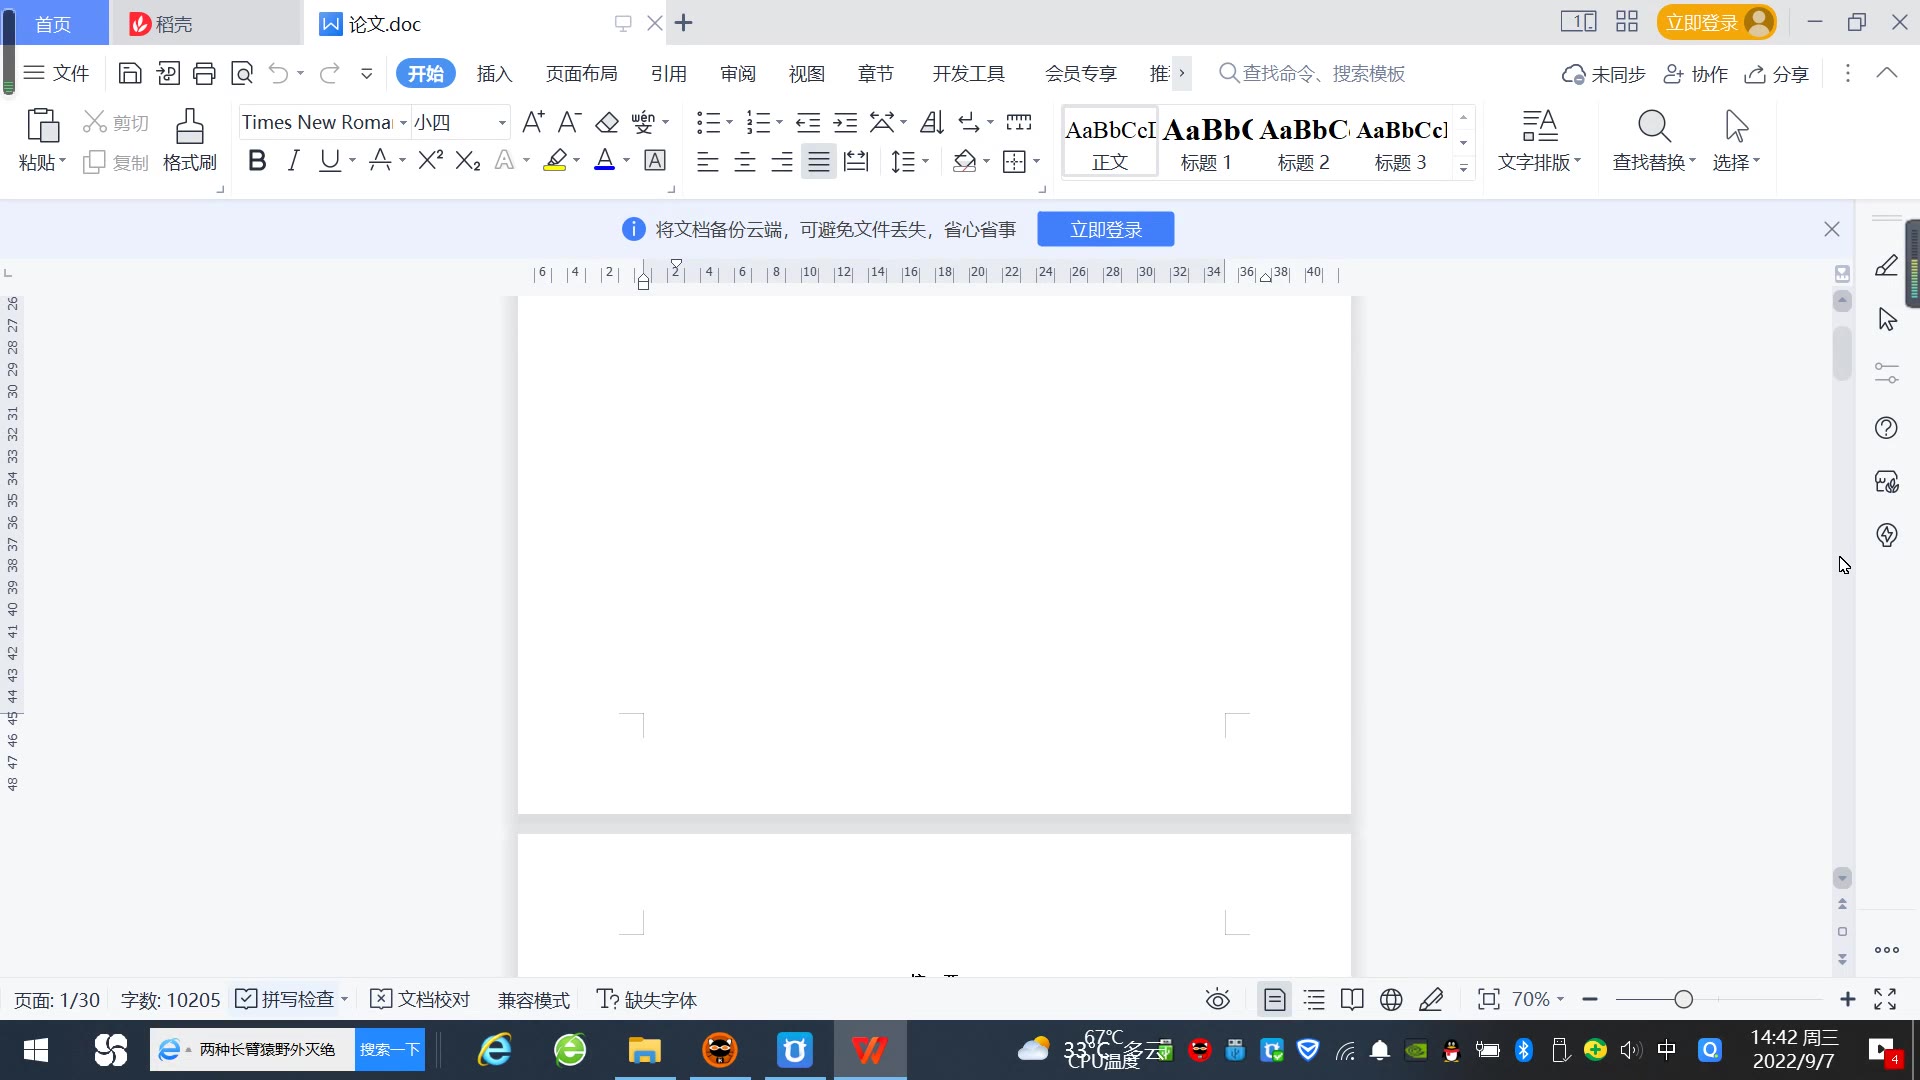The width and height of the screenshot is (1920, 1080).
Task: Click the zoom slider handle
Action: pyautogui.click(x=1683, y=999)
